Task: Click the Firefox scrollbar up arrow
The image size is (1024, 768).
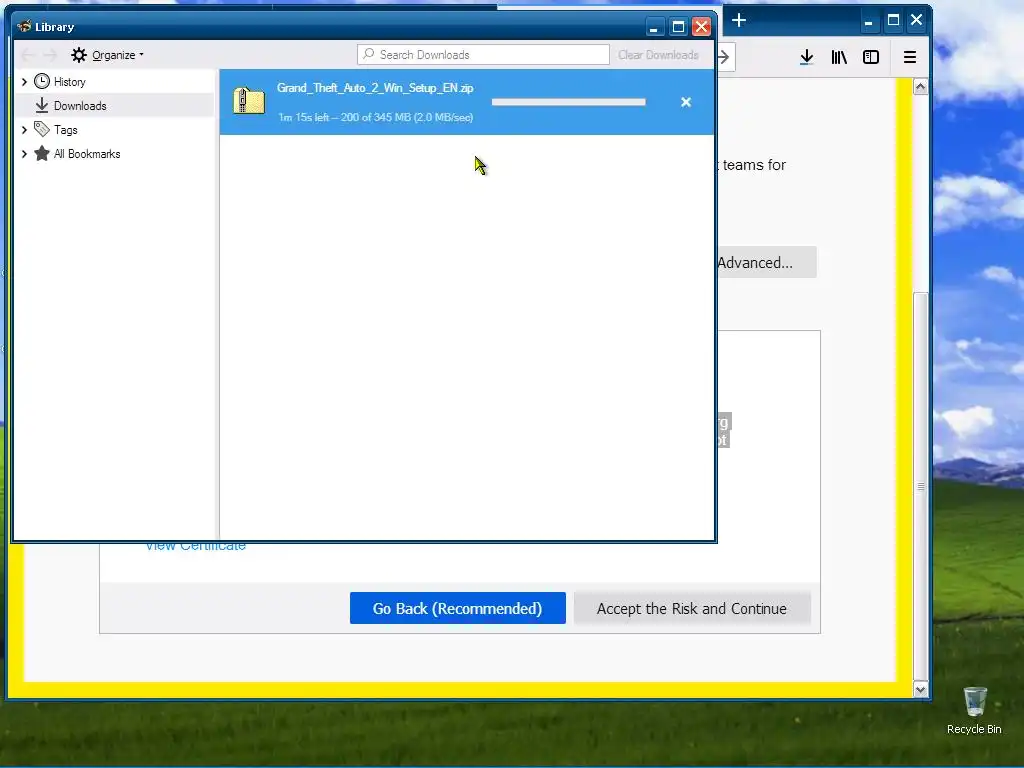Action: tap(920, 87)
